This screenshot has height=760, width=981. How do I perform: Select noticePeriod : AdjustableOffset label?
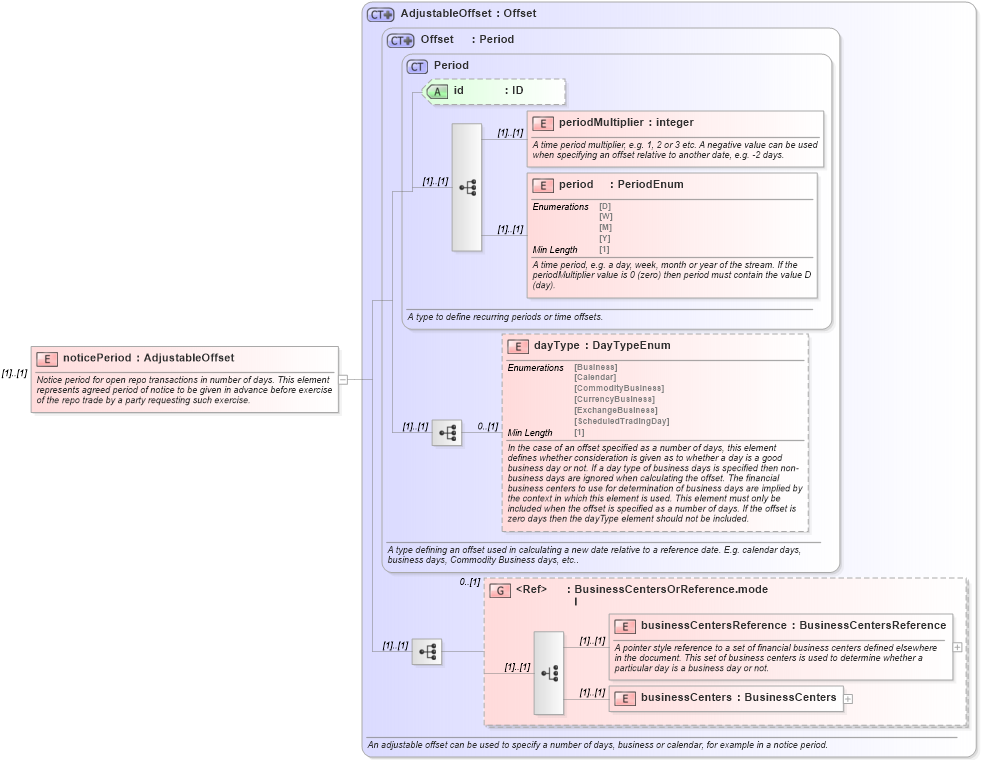click(148, 358)
